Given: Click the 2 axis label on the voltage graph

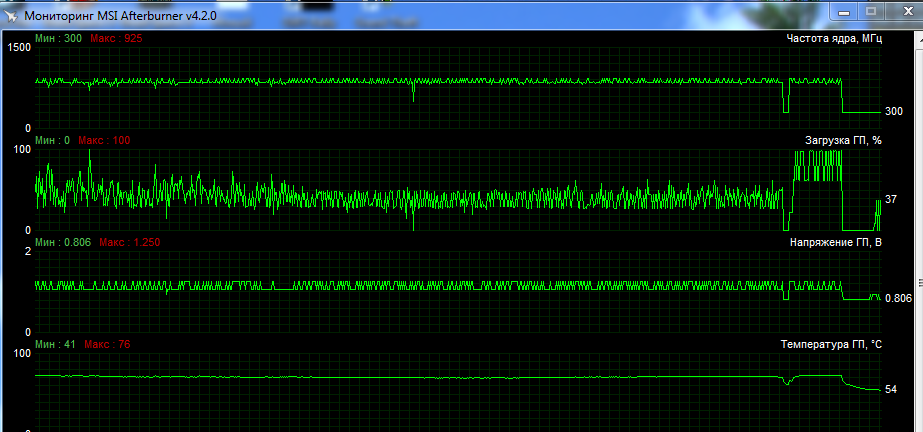Looking at the screenshot, I should 27,251.
